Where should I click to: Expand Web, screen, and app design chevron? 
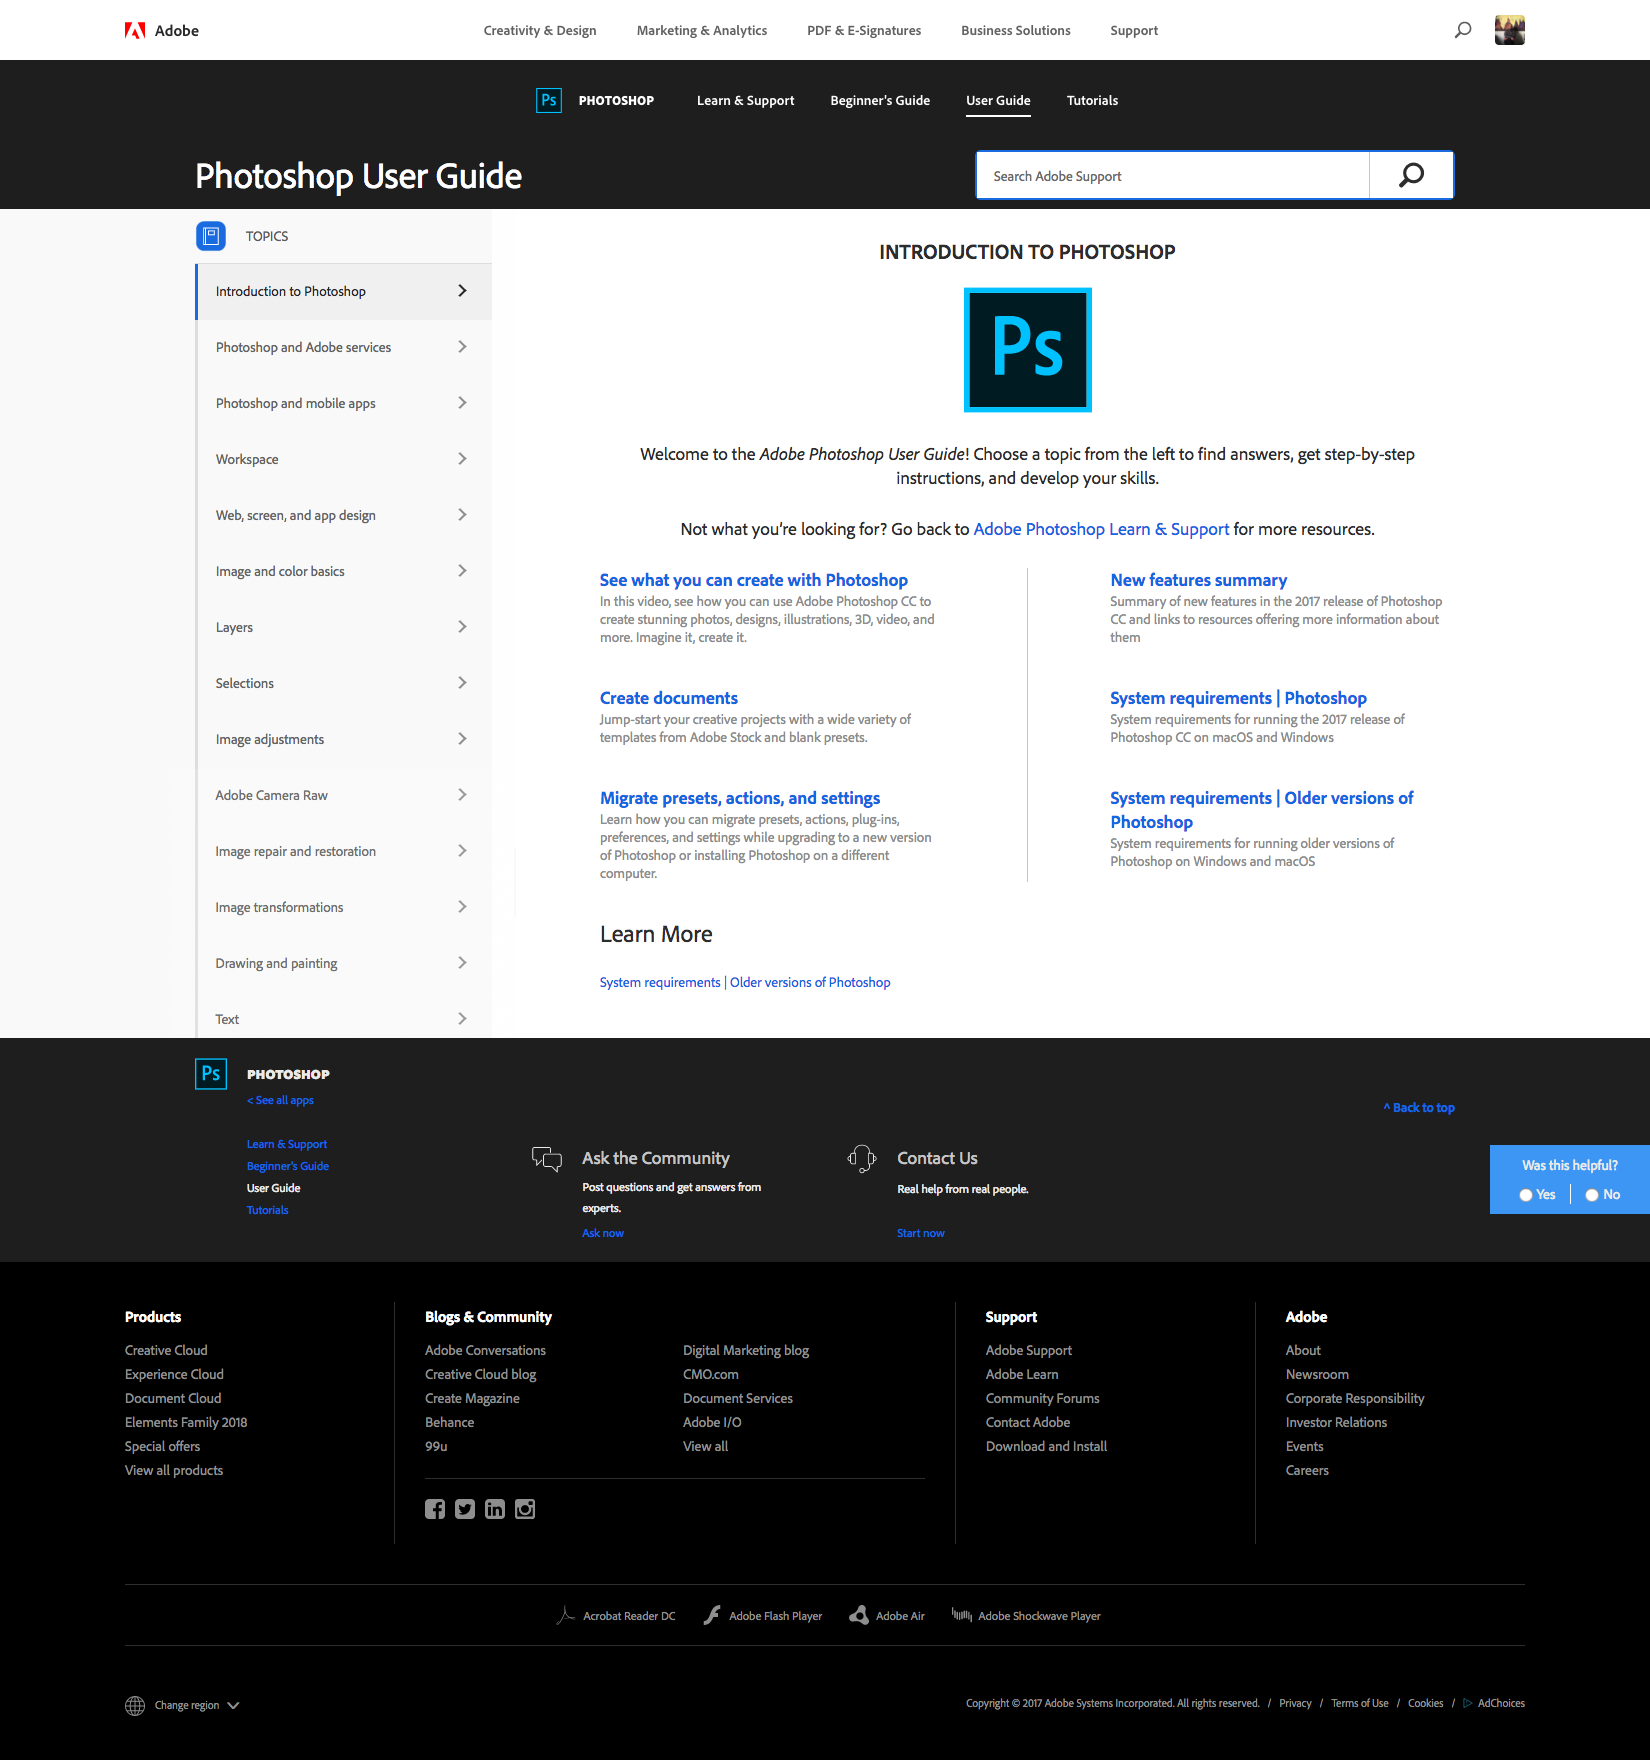click(x=462, y=515)
